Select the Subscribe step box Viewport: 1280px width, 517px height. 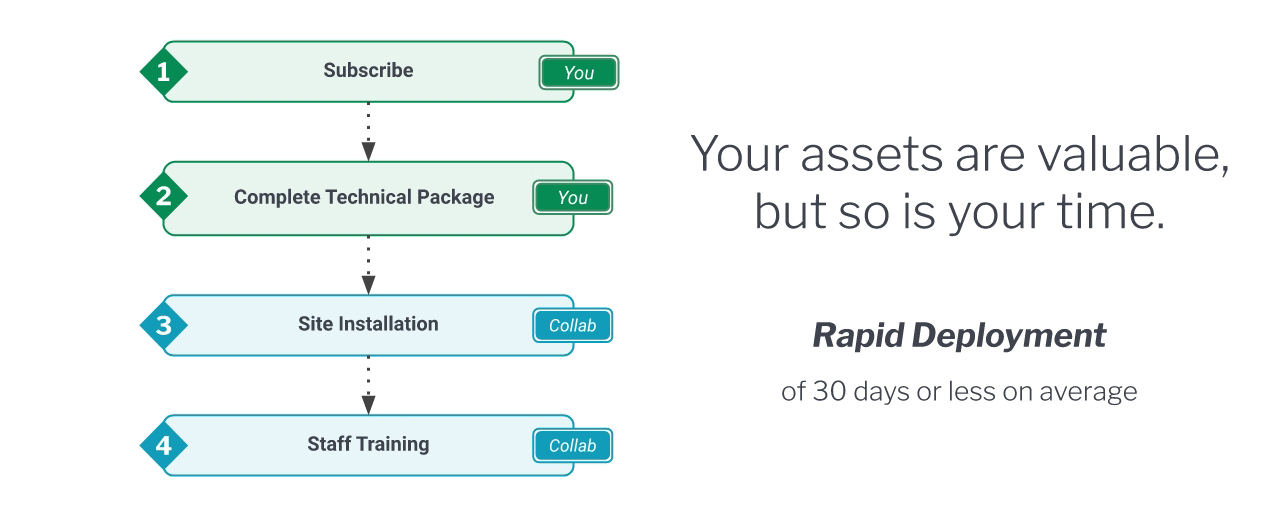(x=368, y=71)
